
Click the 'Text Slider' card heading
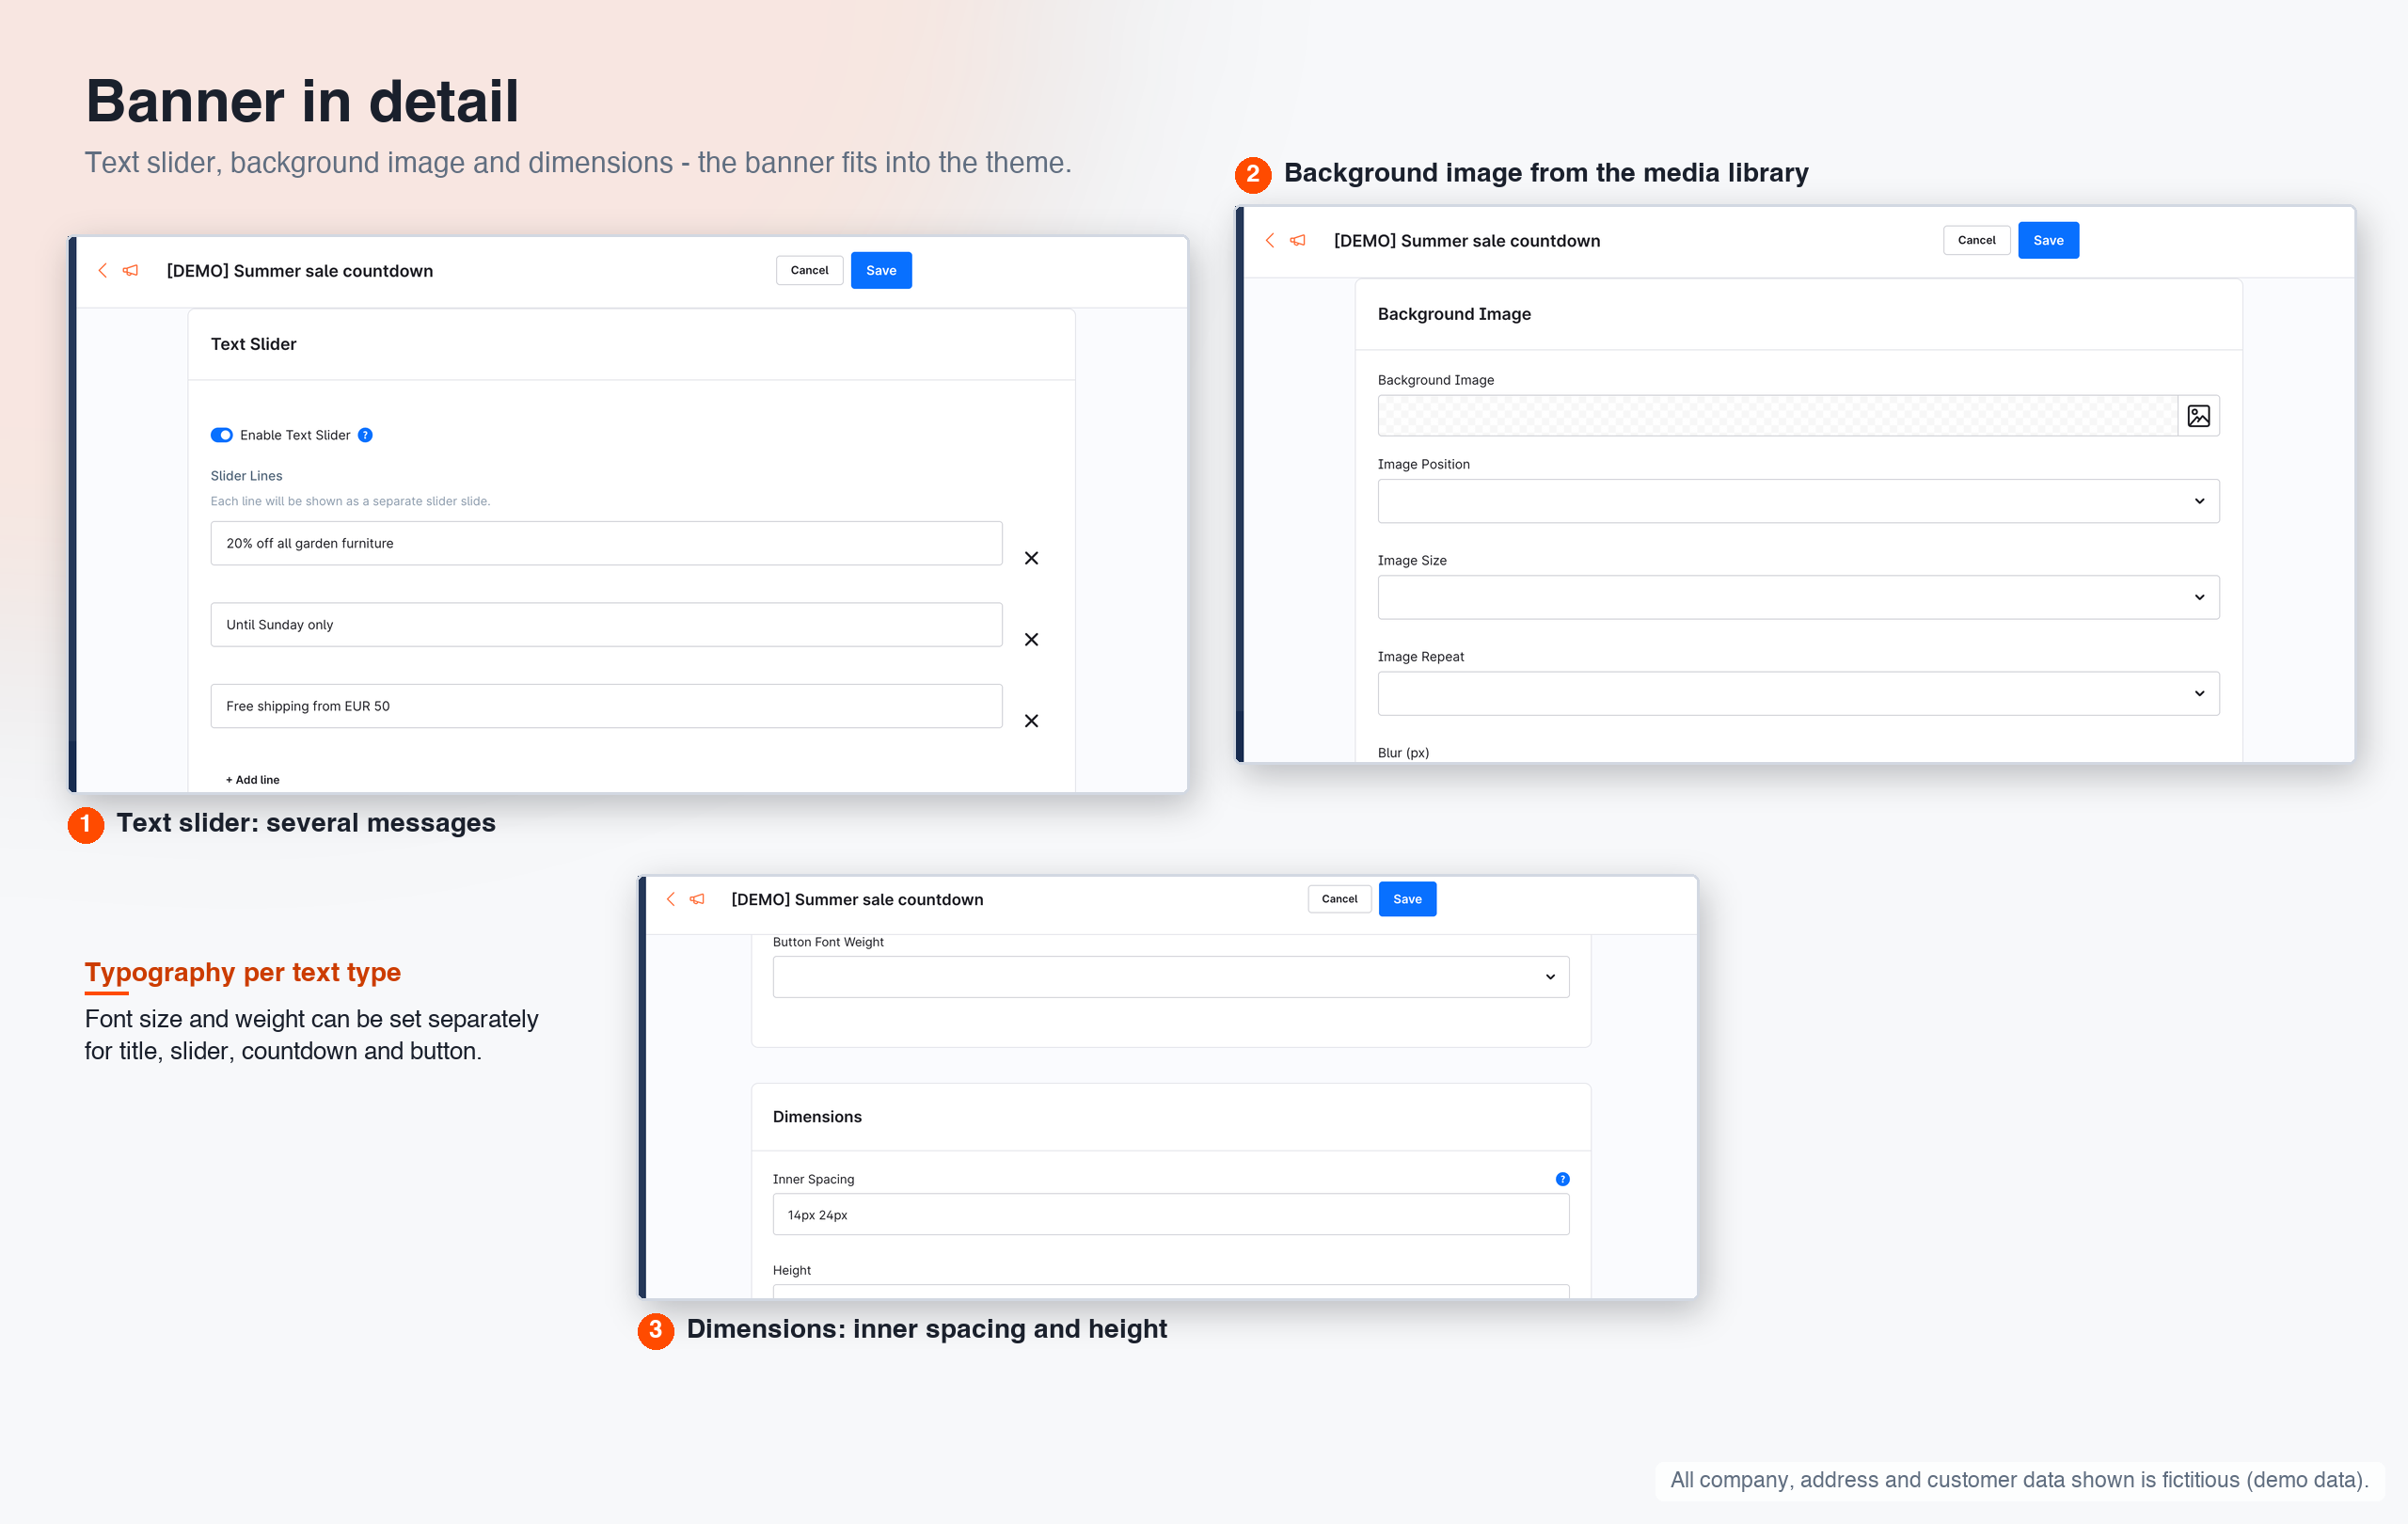(x=253, y=344)
